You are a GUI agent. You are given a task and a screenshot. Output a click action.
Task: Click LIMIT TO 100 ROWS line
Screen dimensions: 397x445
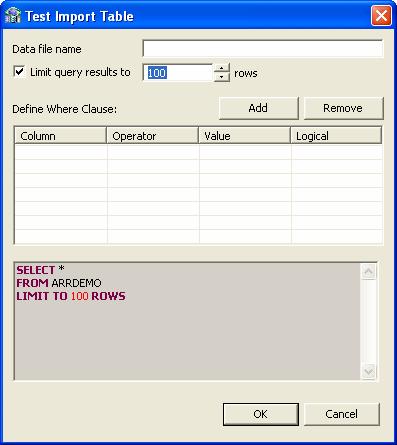(71, 296)
